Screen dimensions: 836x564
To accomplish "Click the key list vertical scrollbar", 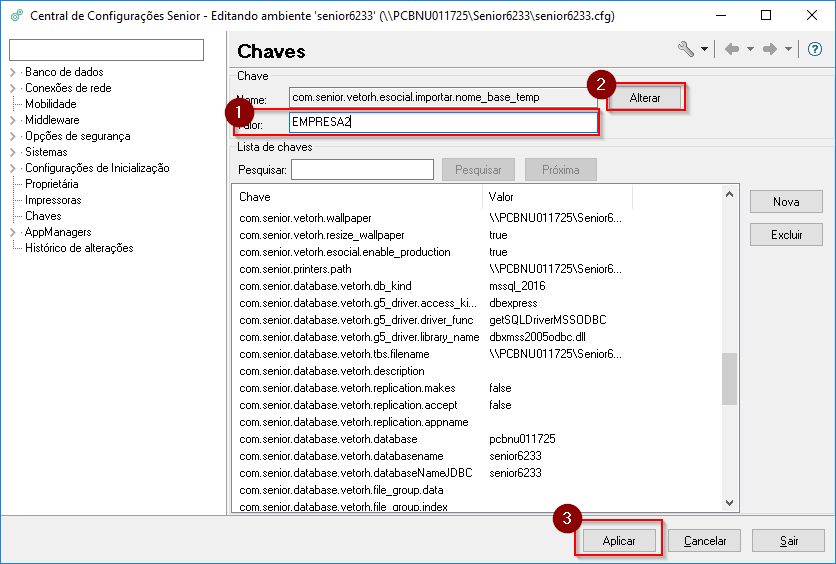I will click(729, 377).
